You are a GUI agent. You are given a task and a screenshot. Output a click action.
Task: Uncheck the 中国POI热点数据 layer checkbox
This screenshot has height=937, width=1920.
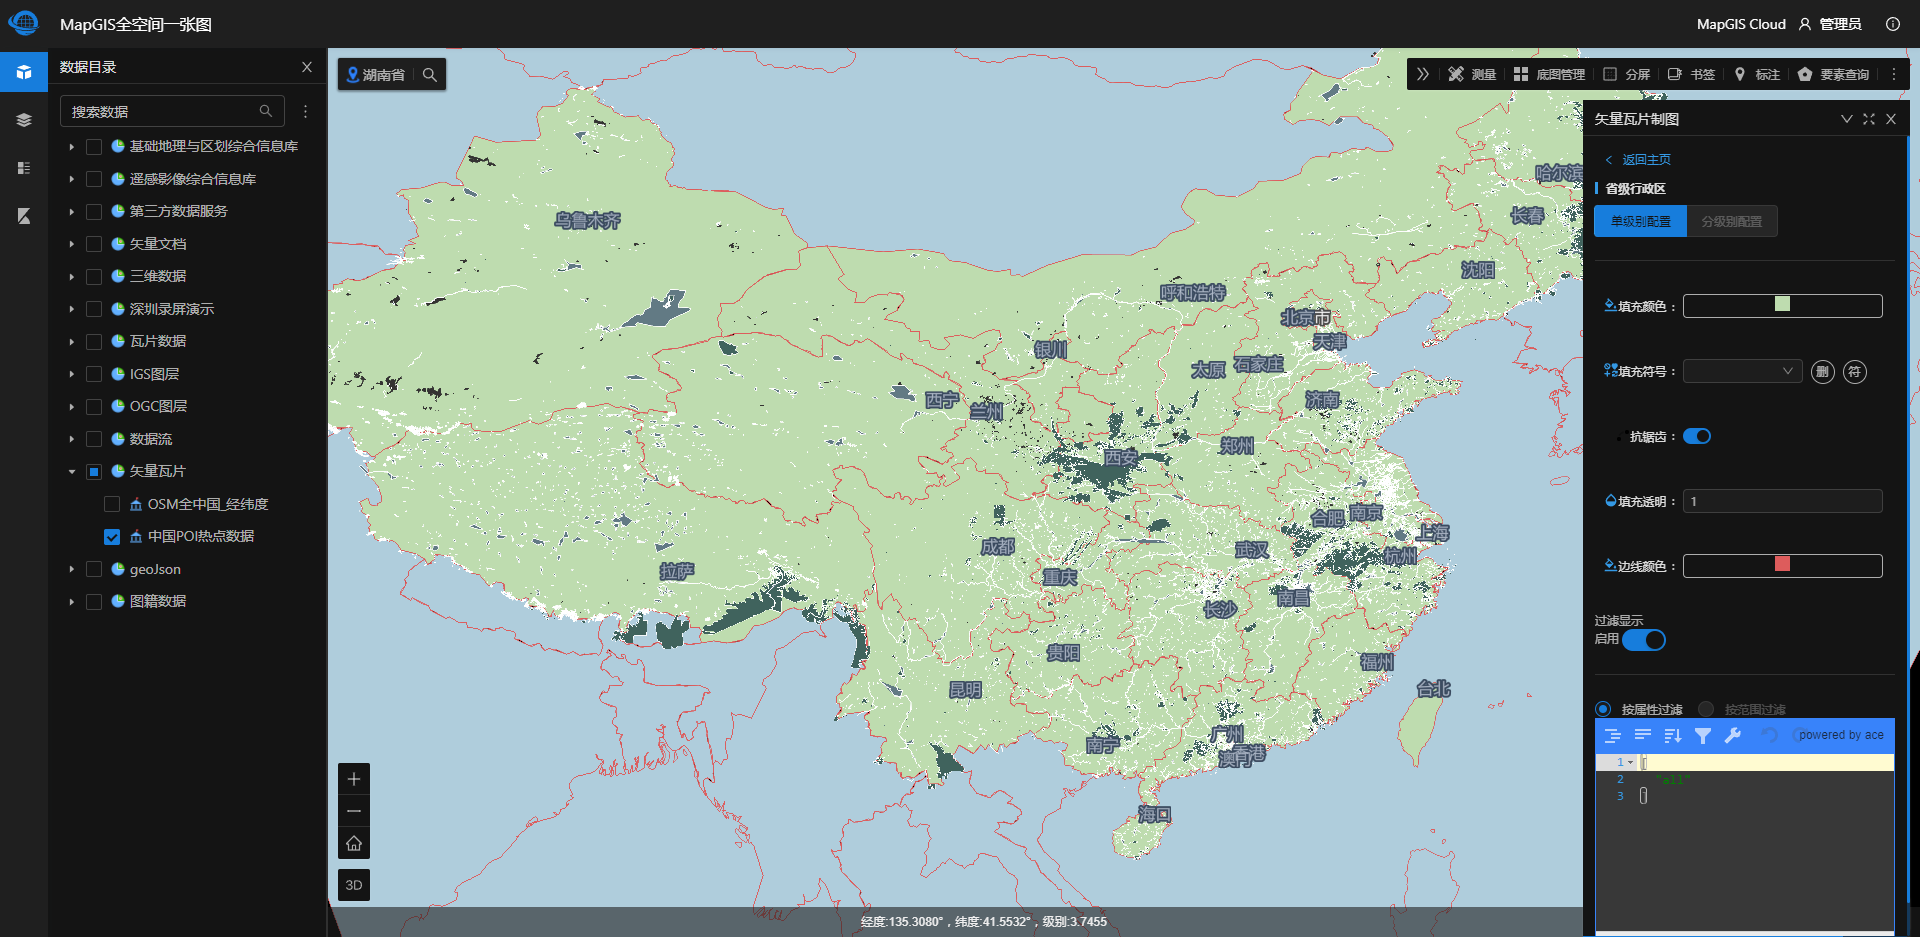tap(112, 537)
